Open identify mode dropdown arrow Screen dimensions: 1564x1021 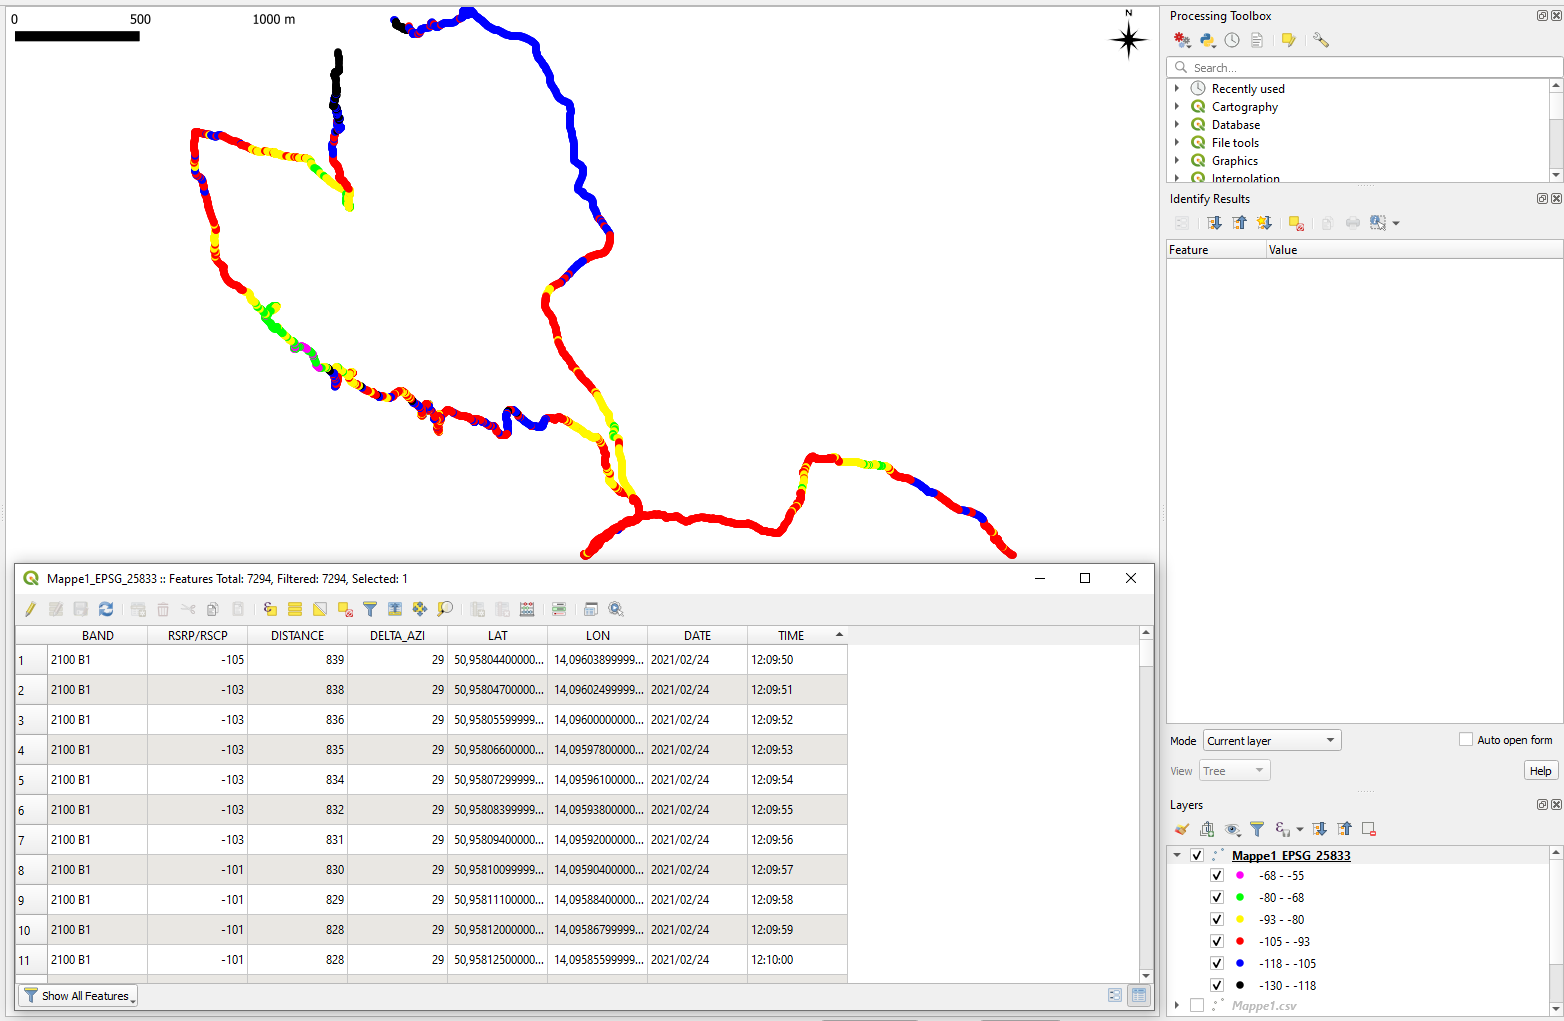pos(1396,223)
